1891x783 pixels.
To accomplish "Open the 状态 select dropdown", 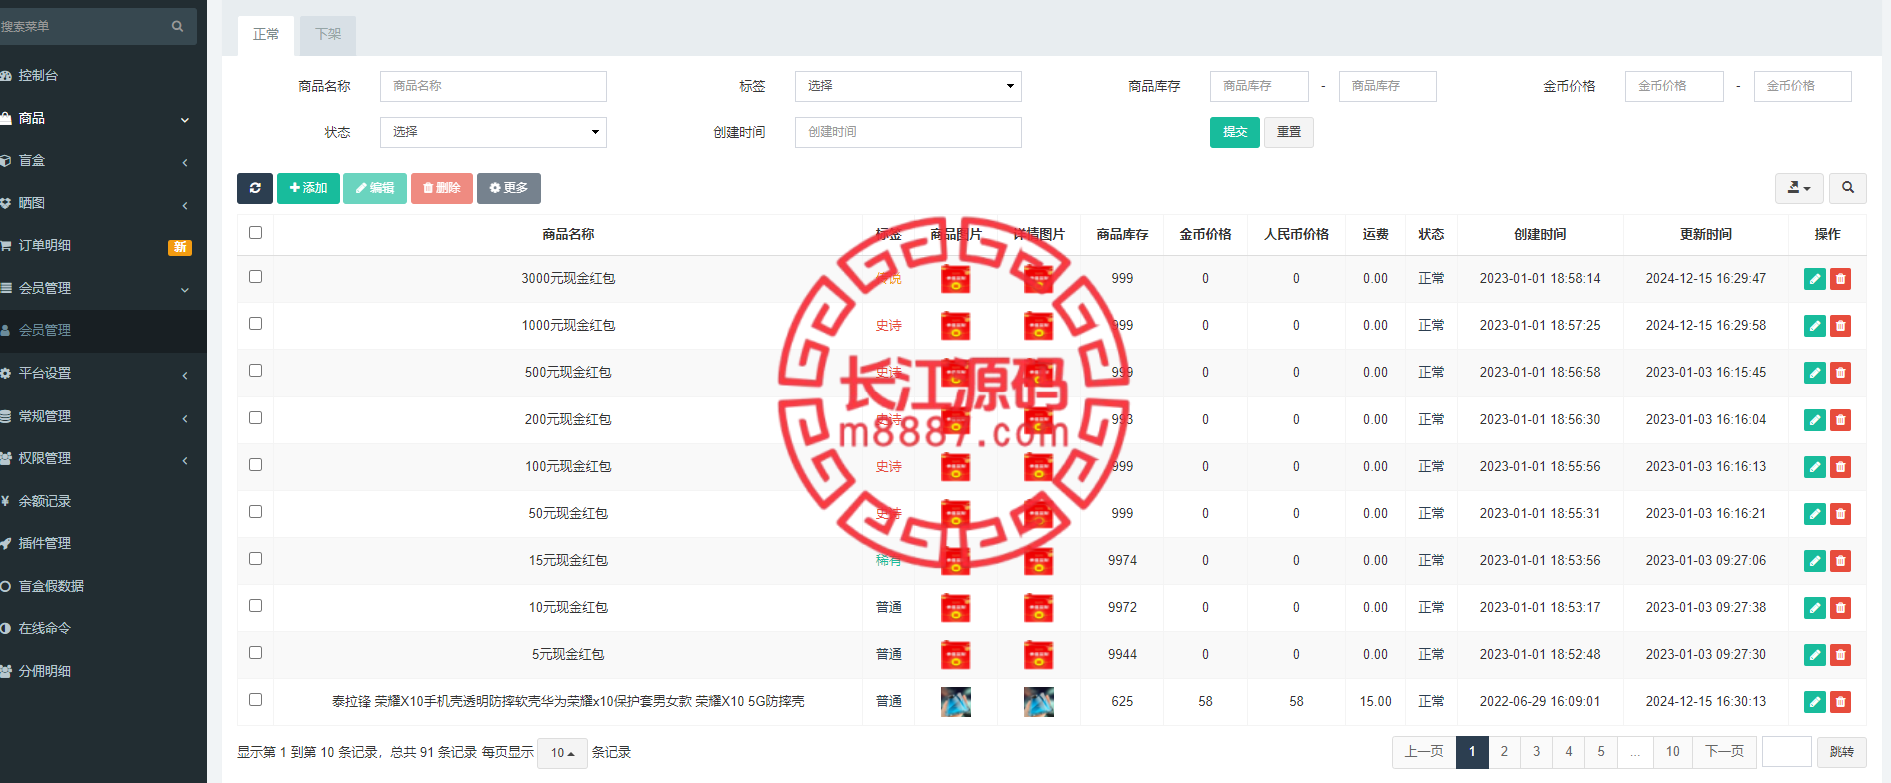I will click(x=493, y=132).
